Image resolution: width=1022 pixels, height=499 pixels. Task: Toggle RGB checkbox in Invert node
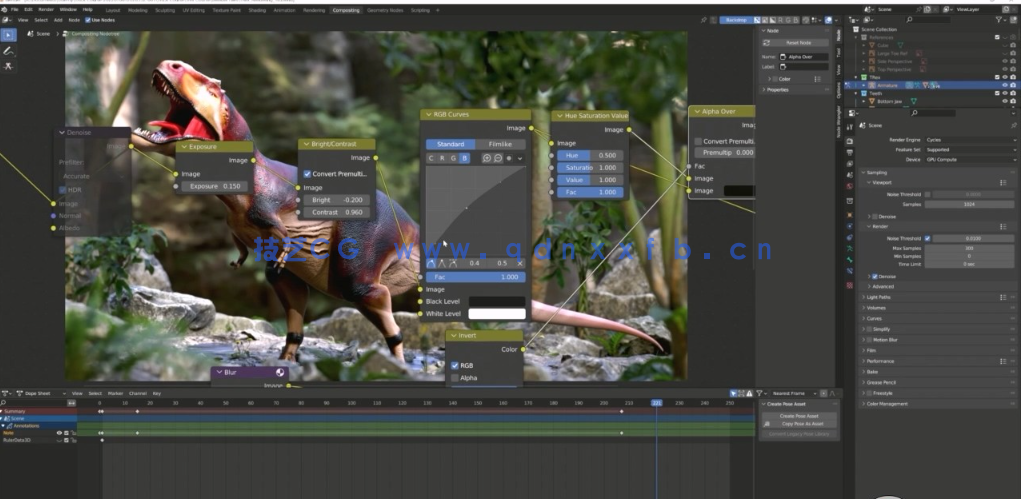pos(455,365)
